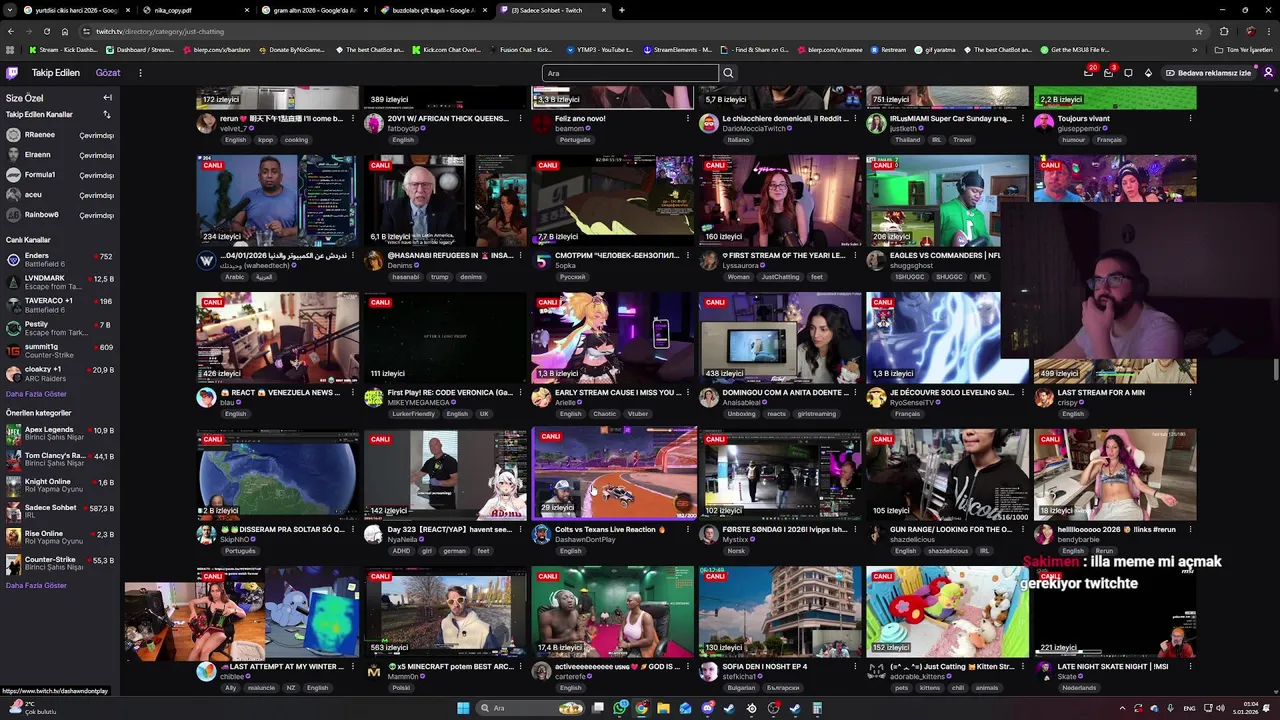Open Enders Battlefield 6 live channel

coord(60,260)
